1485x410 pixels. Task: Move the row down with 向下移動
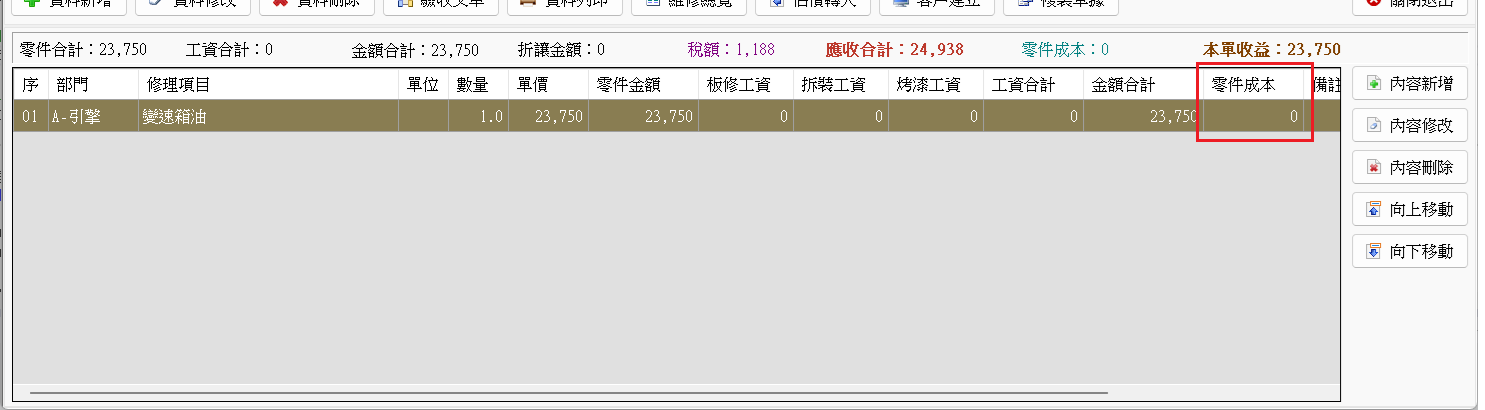click(x=1410, y=251)
